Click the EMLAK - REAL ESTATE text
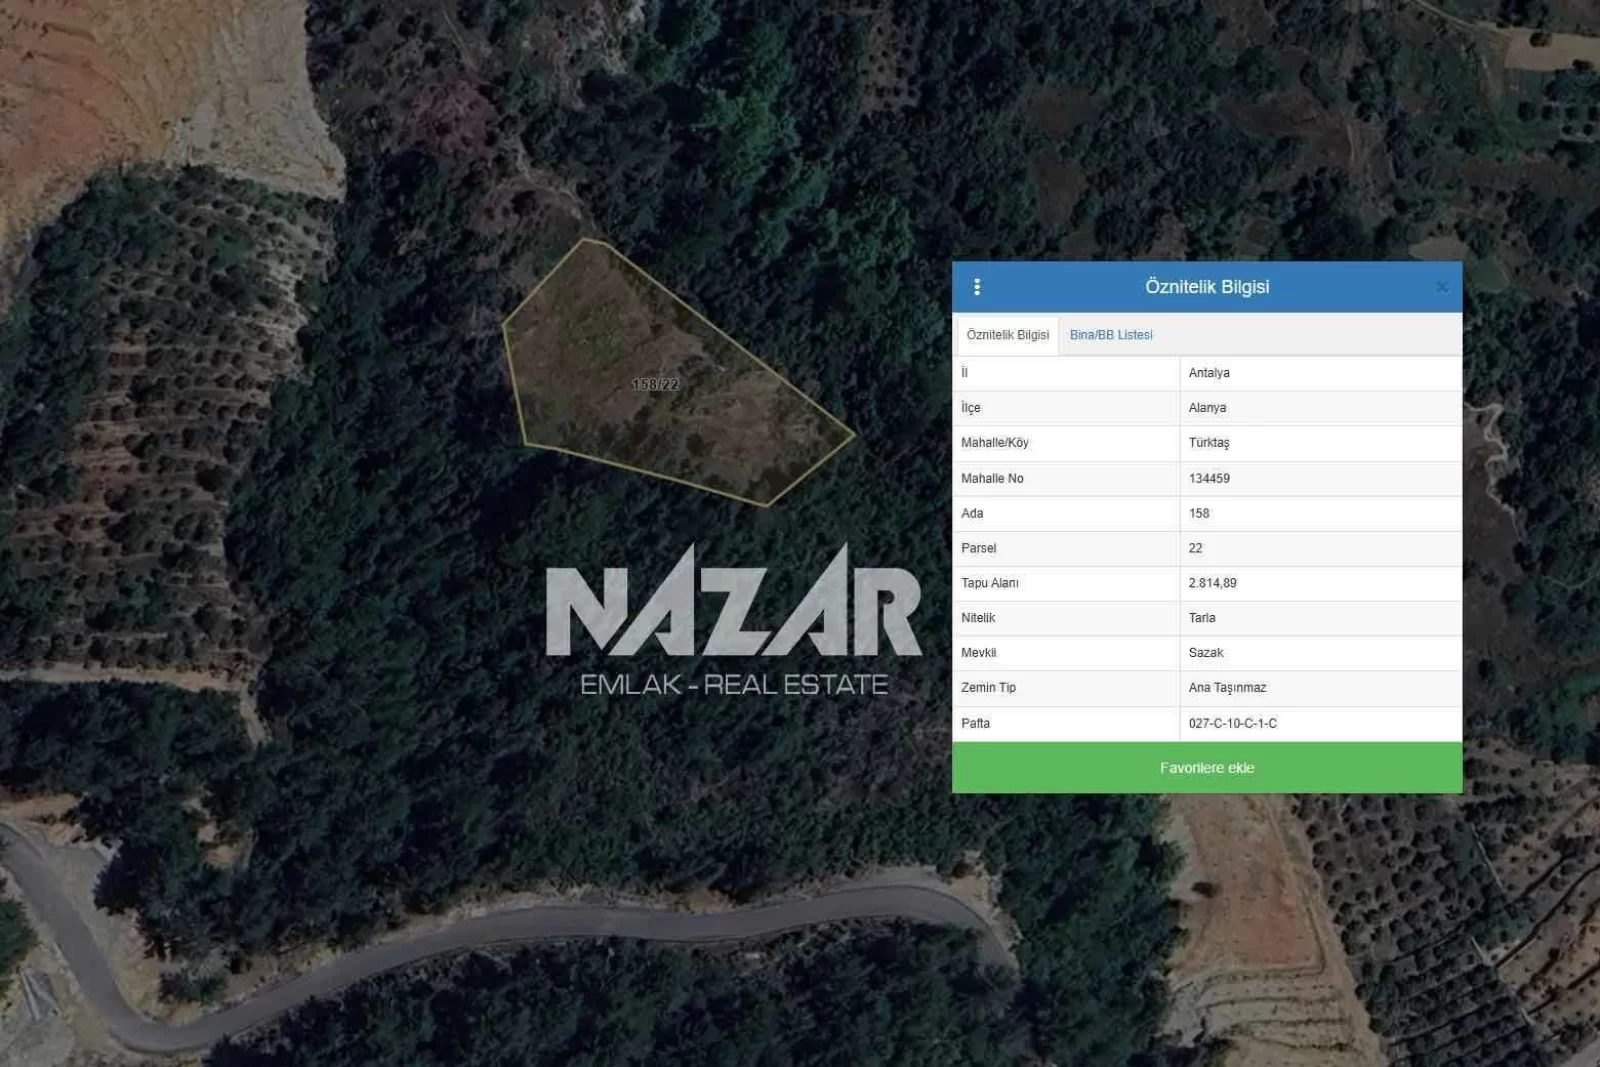This screenshot has width=1600, height=1067. (x=733, y=685)
